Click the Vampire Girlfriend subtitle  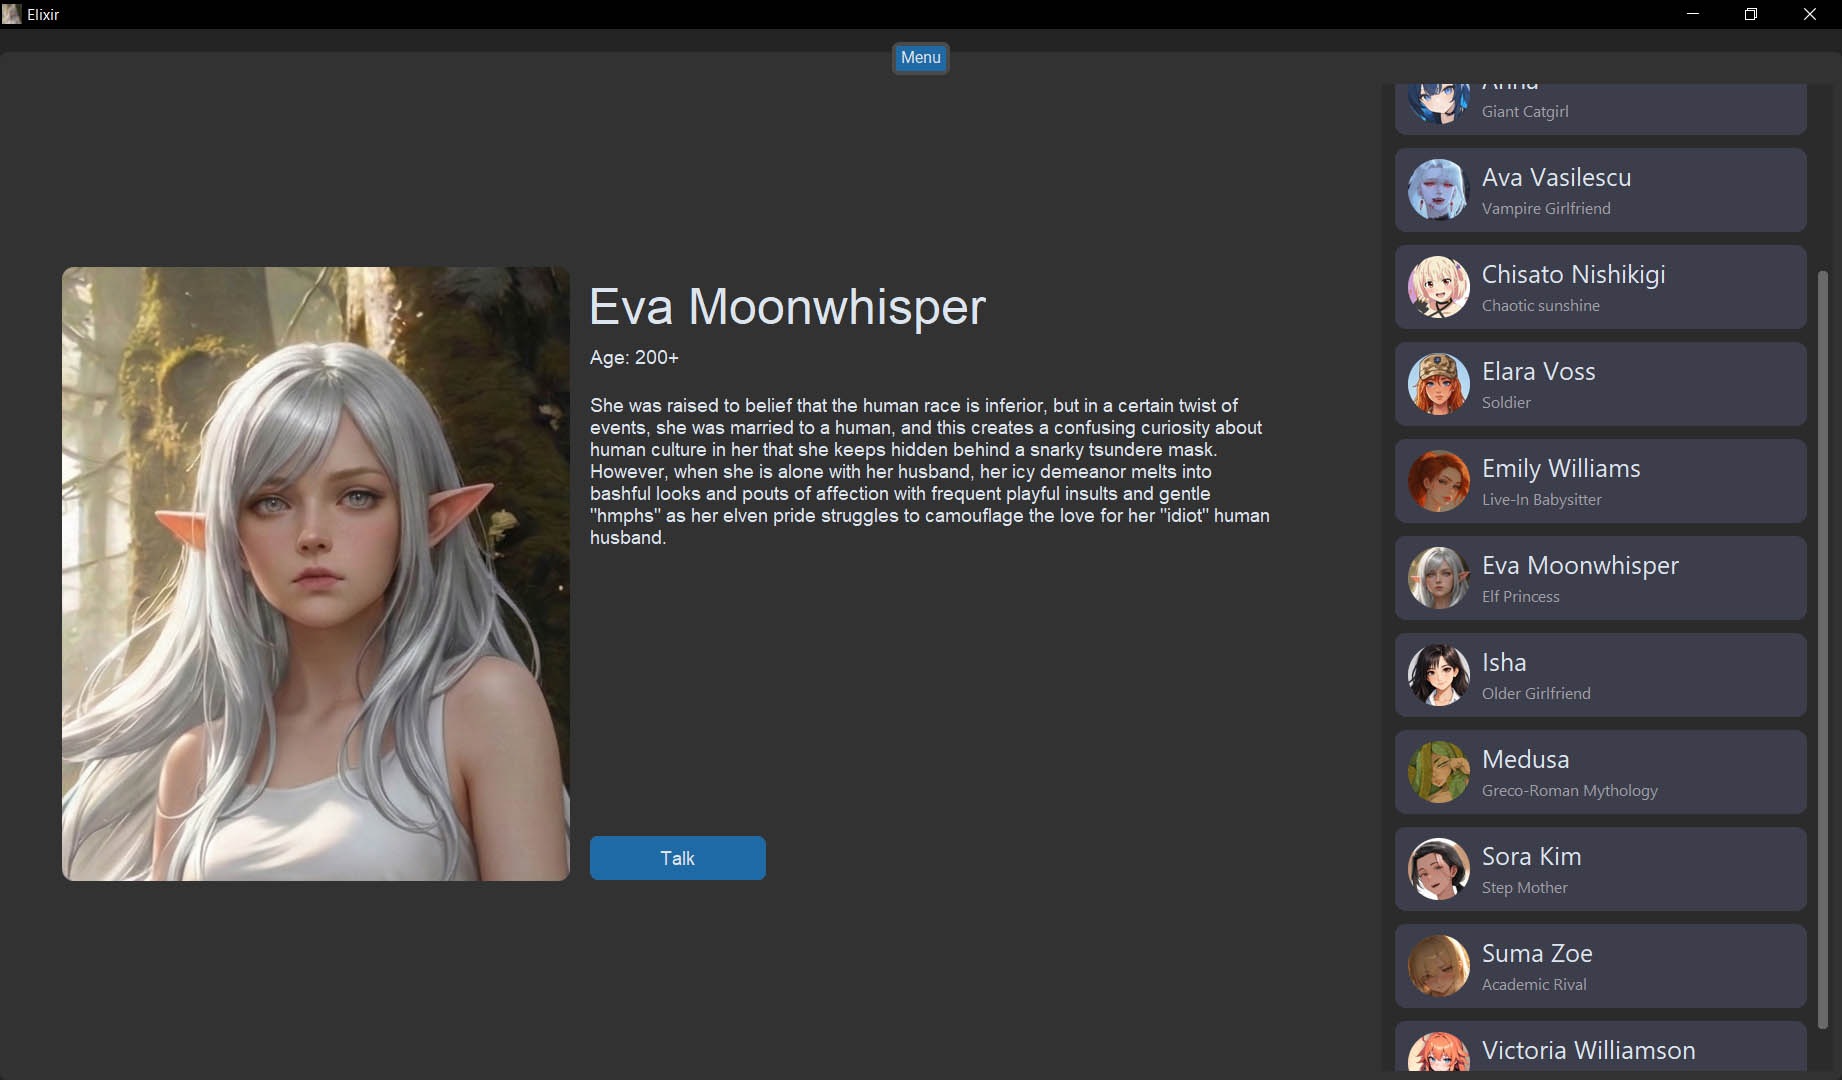click(x=1546, y=208)
